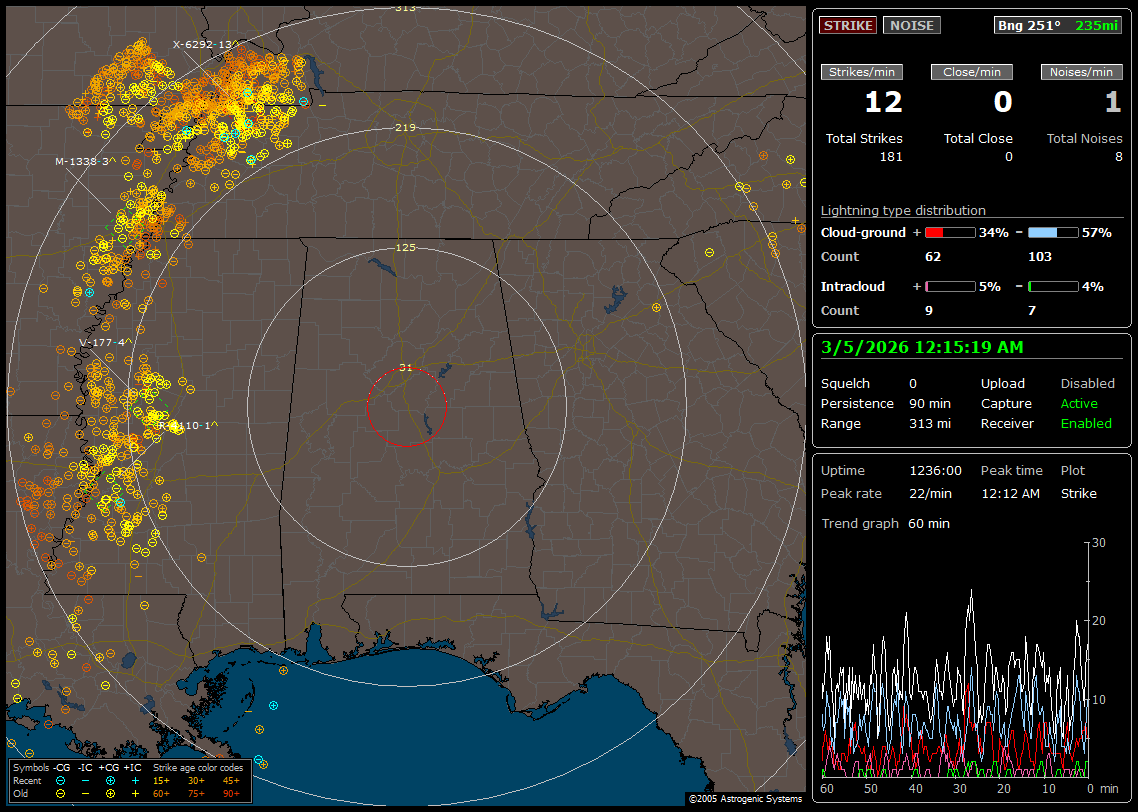Toggle the STRIKE indicator

848,25
